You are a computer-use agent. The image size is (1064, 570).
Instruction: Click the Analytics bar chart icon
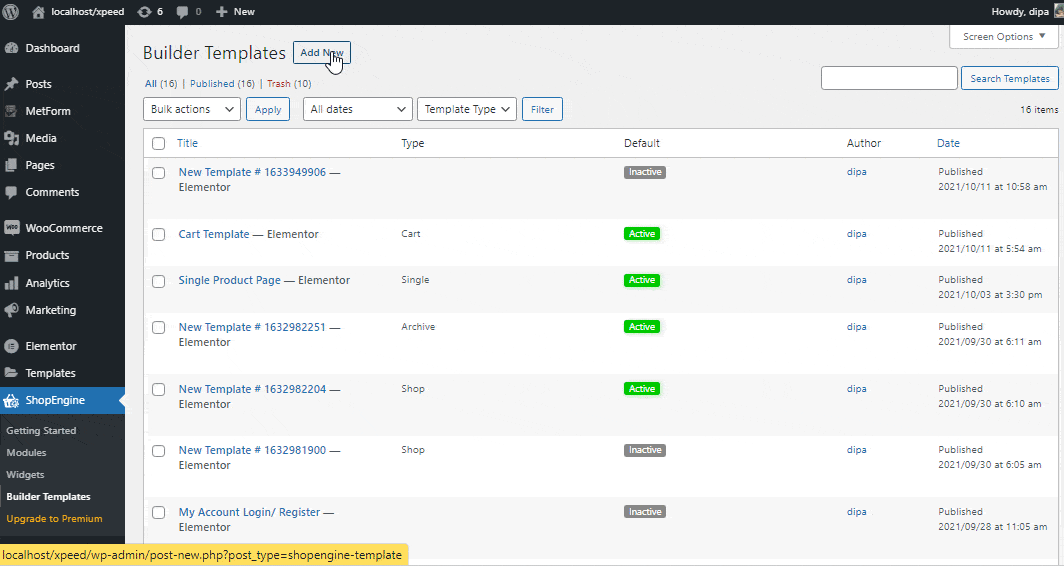pyautogui.click(x=12, y=283)
